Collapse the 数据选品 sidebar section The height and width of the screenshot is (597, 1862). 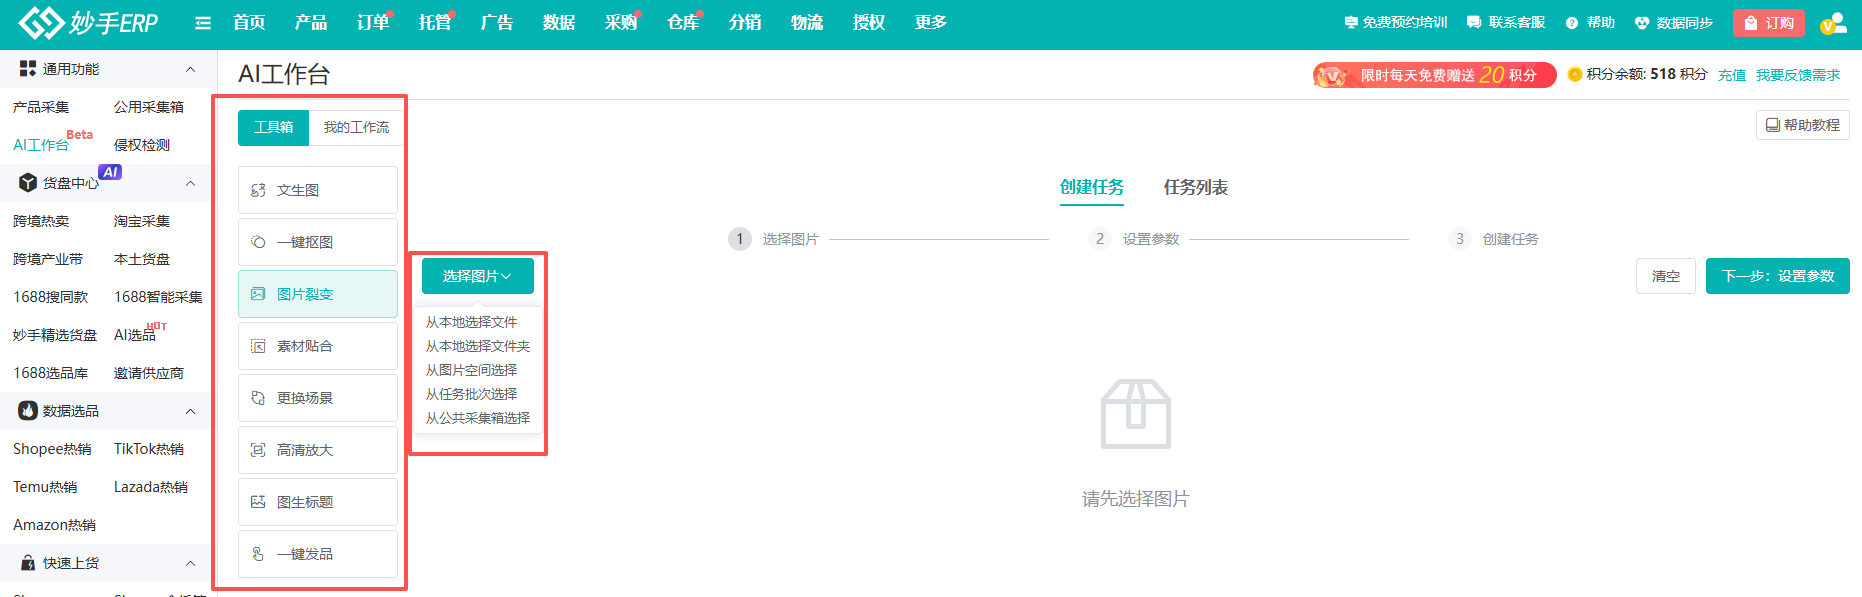coord(190,411)
